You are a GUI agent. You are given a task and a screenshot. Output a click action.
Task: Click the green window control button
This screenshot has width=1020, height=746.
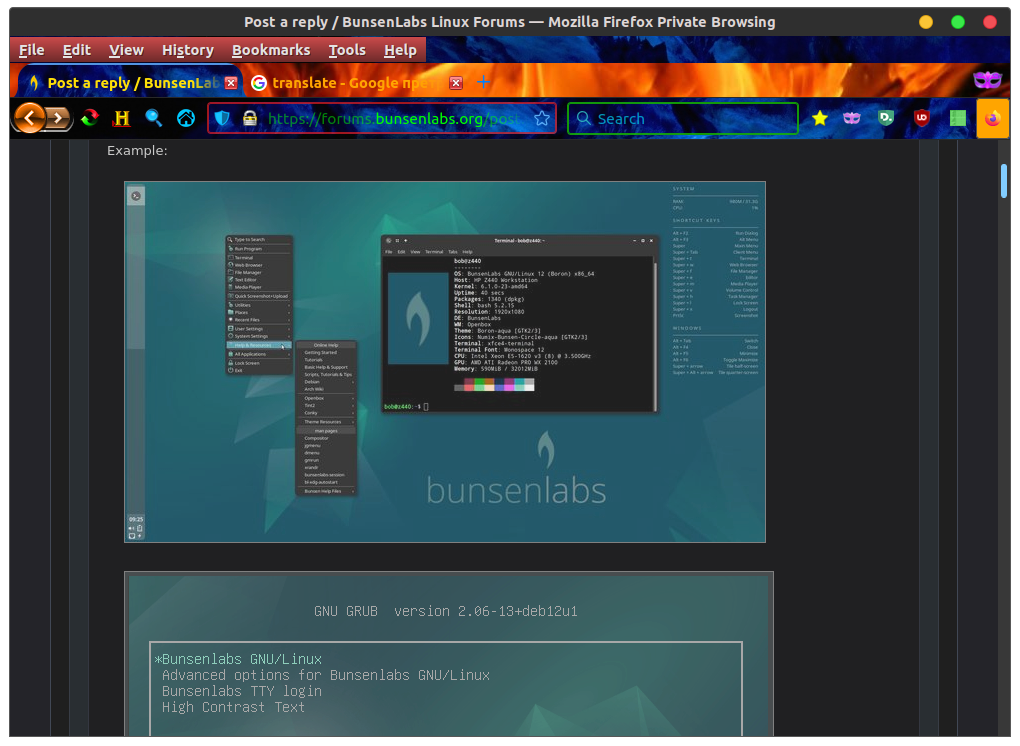click(958, 22)
